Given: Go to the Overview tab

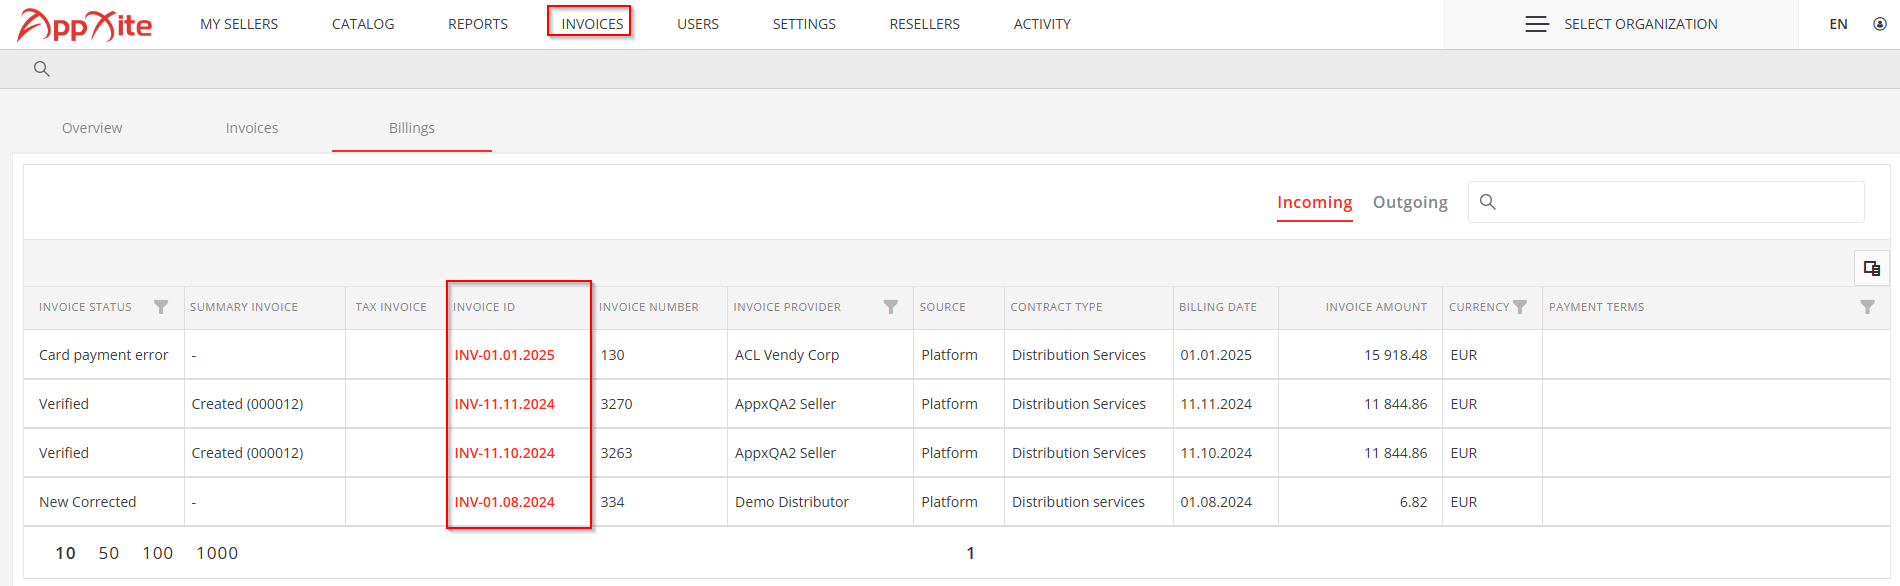Looking at the screenshot, I should click(x=92, y=128).
